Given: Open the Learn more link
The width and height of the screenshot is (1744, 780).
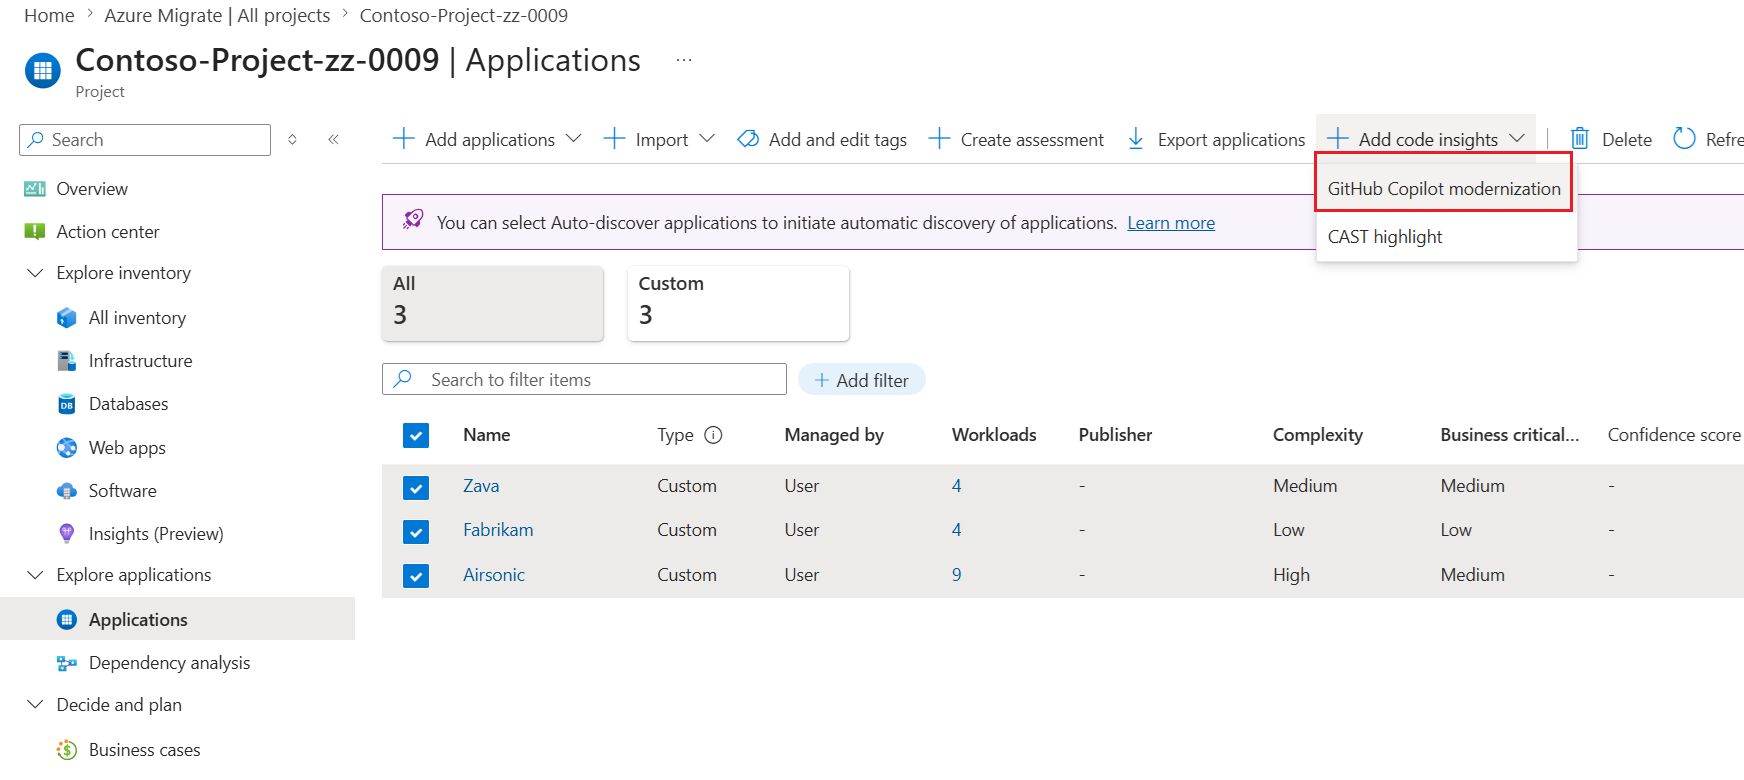Looking at the screenshot, I should point(1171,223).
